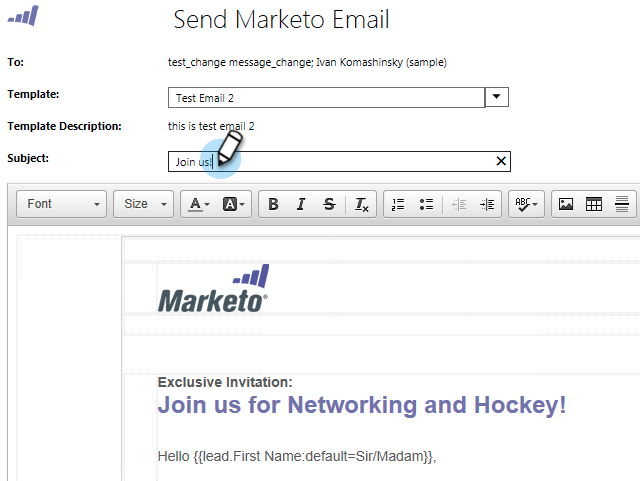Remove formatting with the Tx icon
Image resolution: width=641 pixels, height=481 pixels.
[x=361, y=204]
